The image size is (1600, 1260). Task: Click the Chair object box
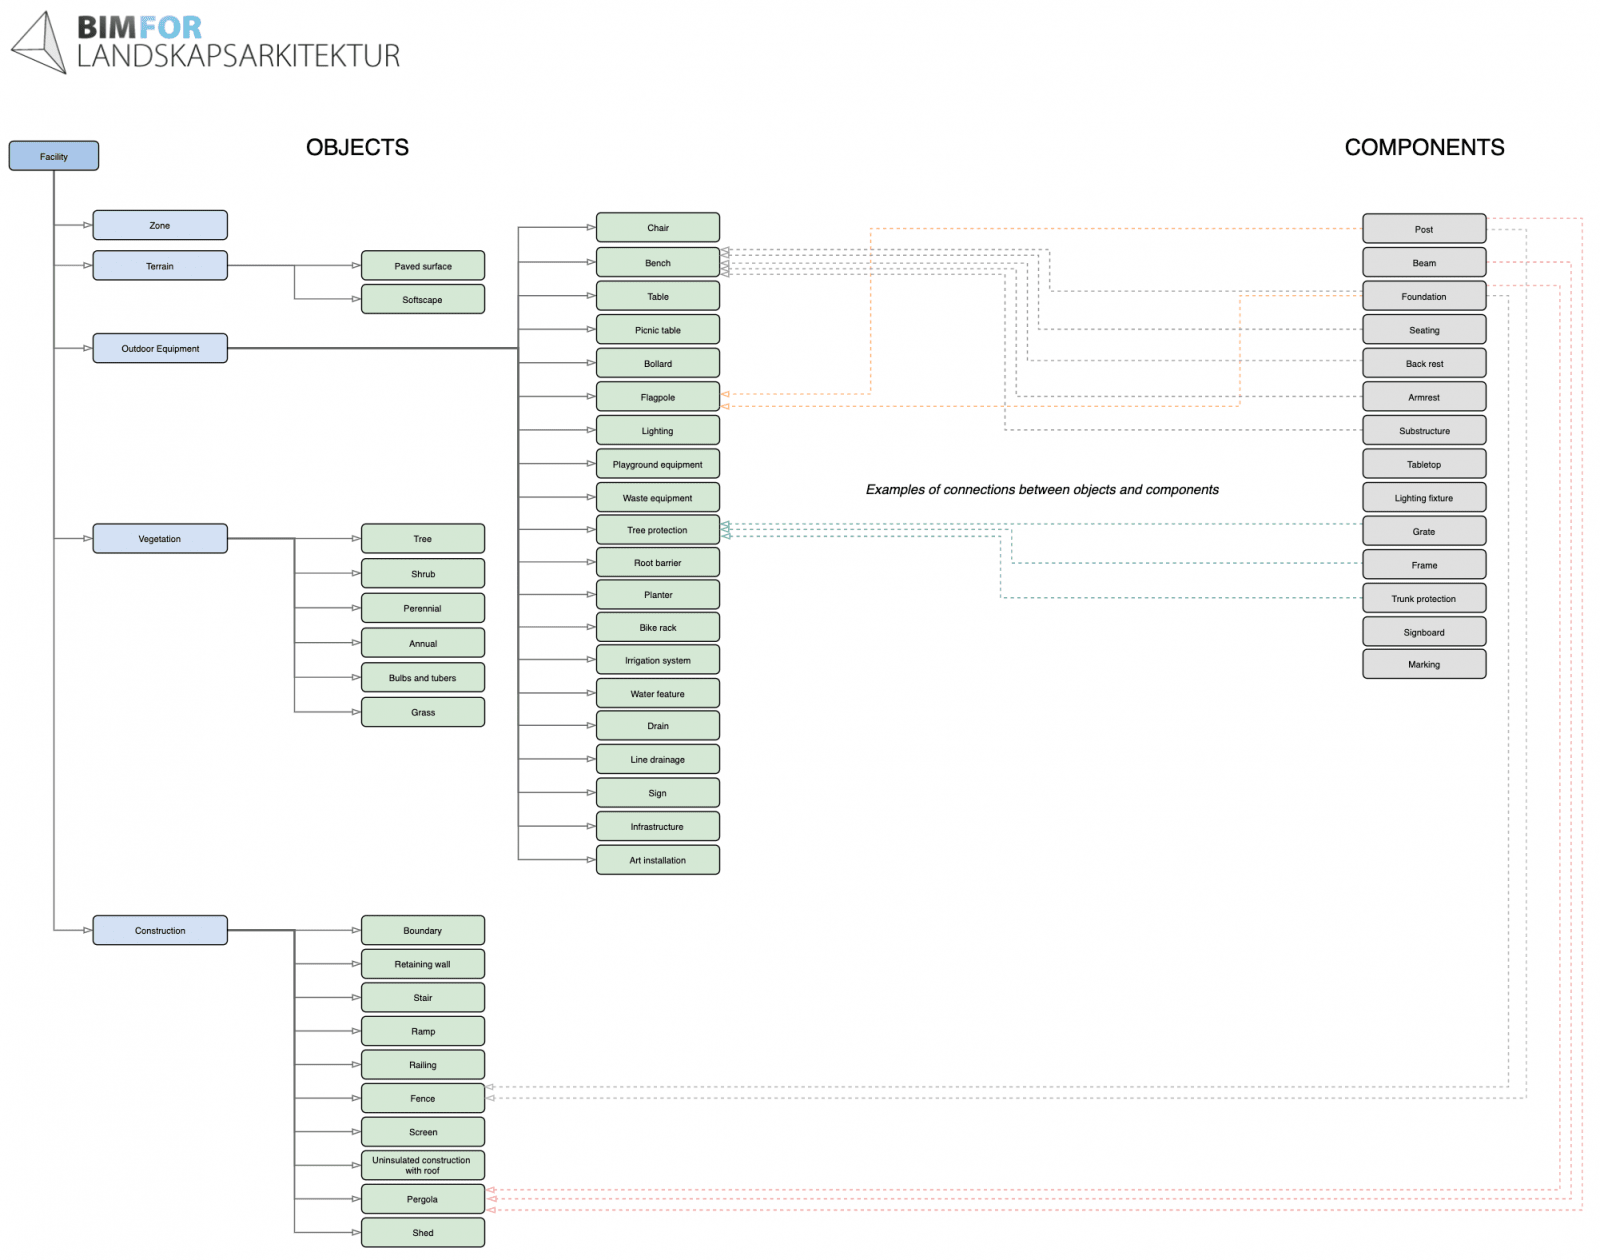(658, 228)
